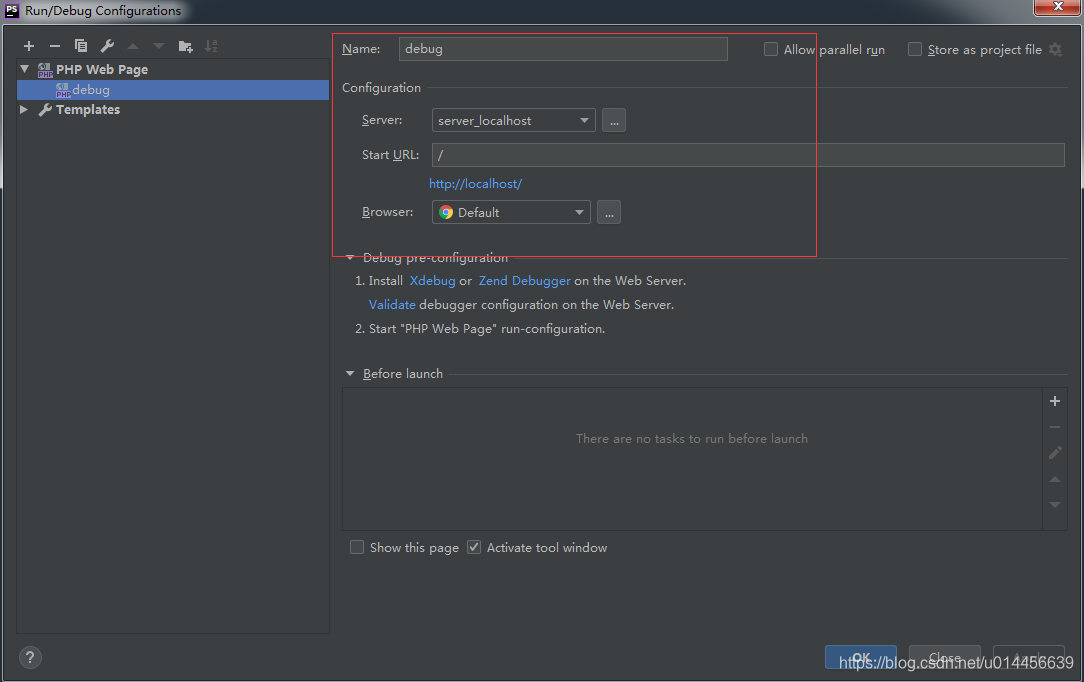Copy the debug configuration
Screen dimensions: 1084x682
[81, 45]
